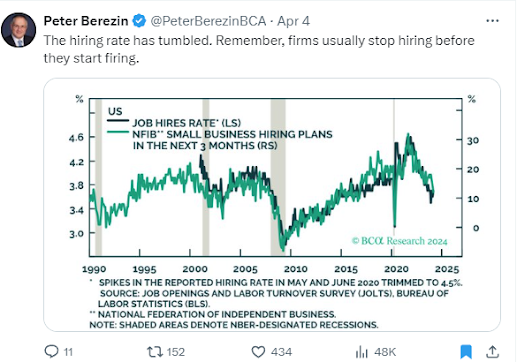
Task: Click the JOB HIRES RATE legend label
Action: tap(187, 123)
